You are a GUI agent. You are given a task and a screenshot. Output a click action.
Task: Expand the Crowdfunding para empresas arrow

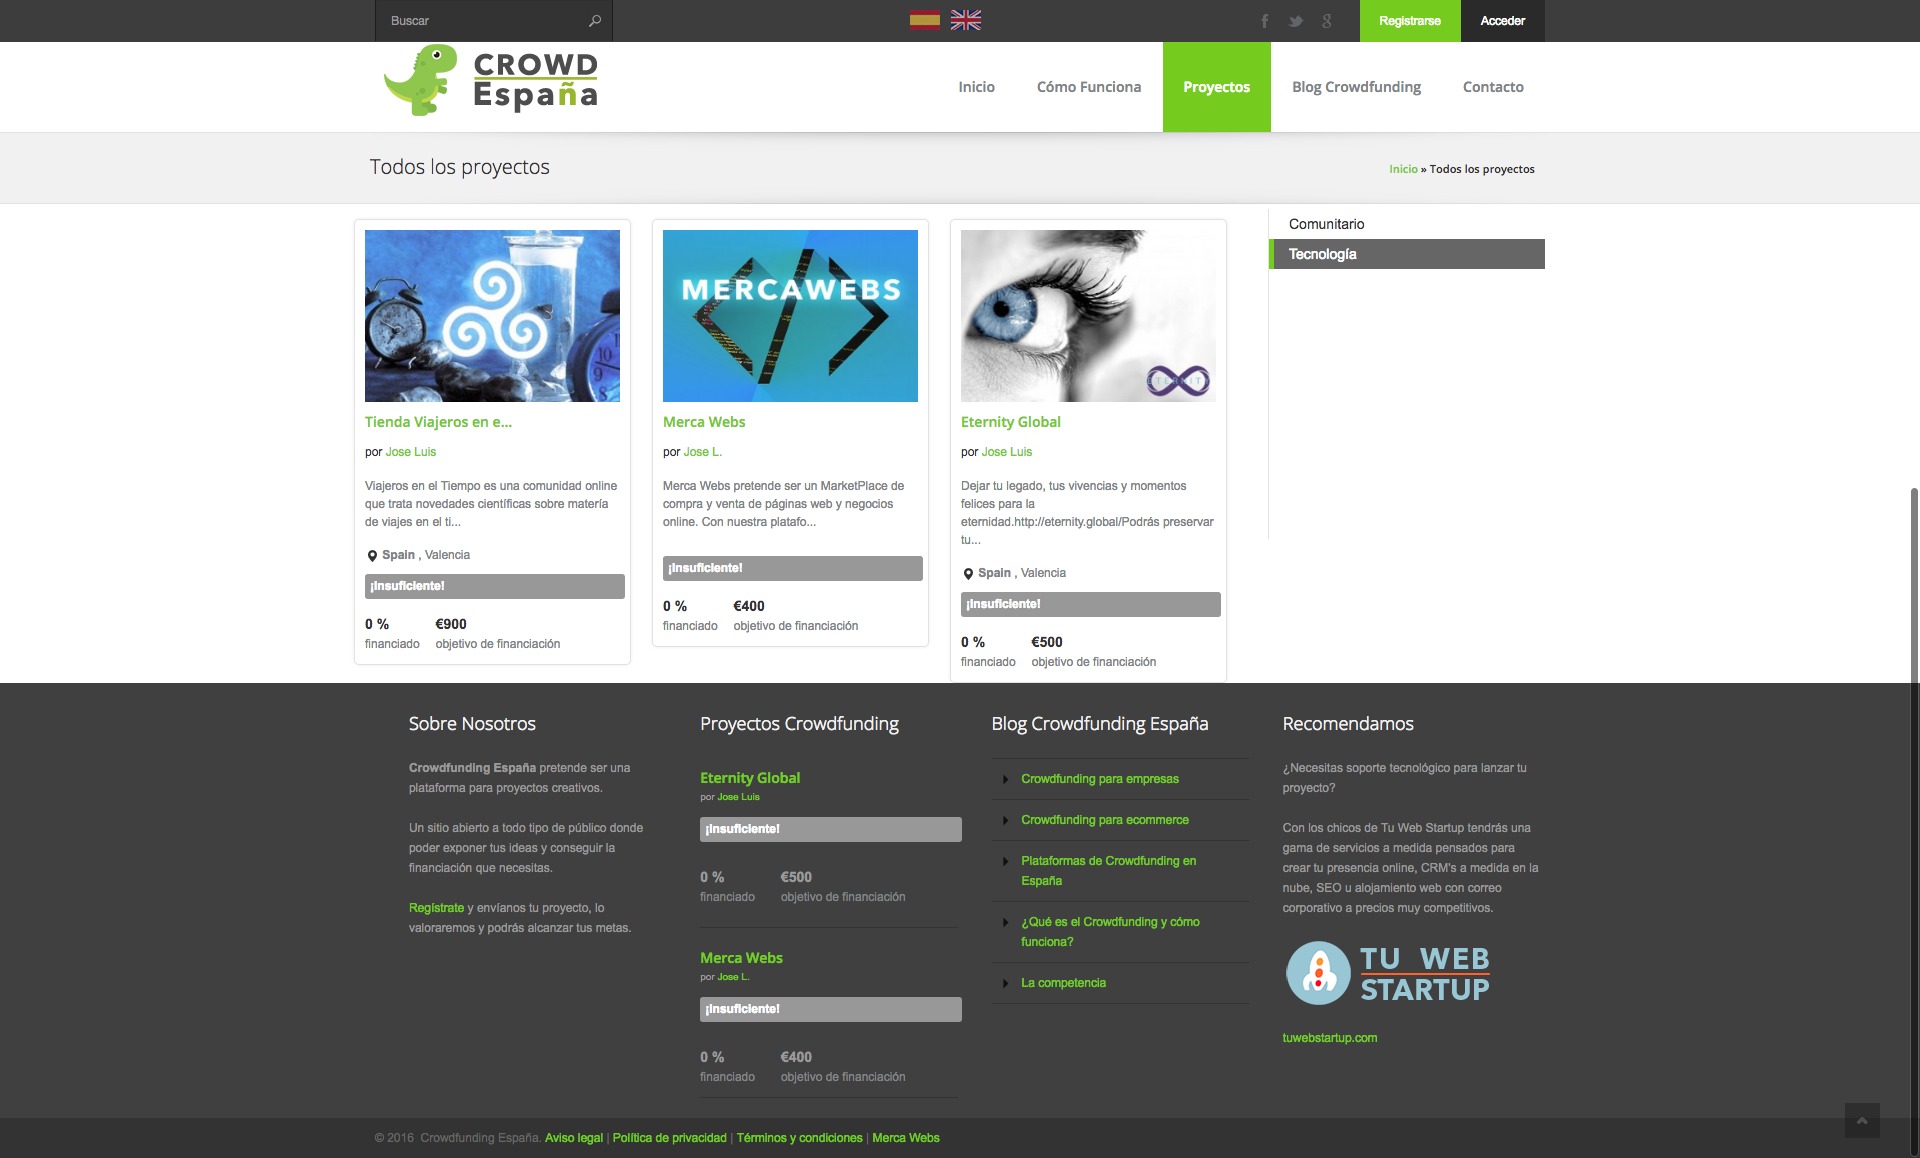point(1005,779)
